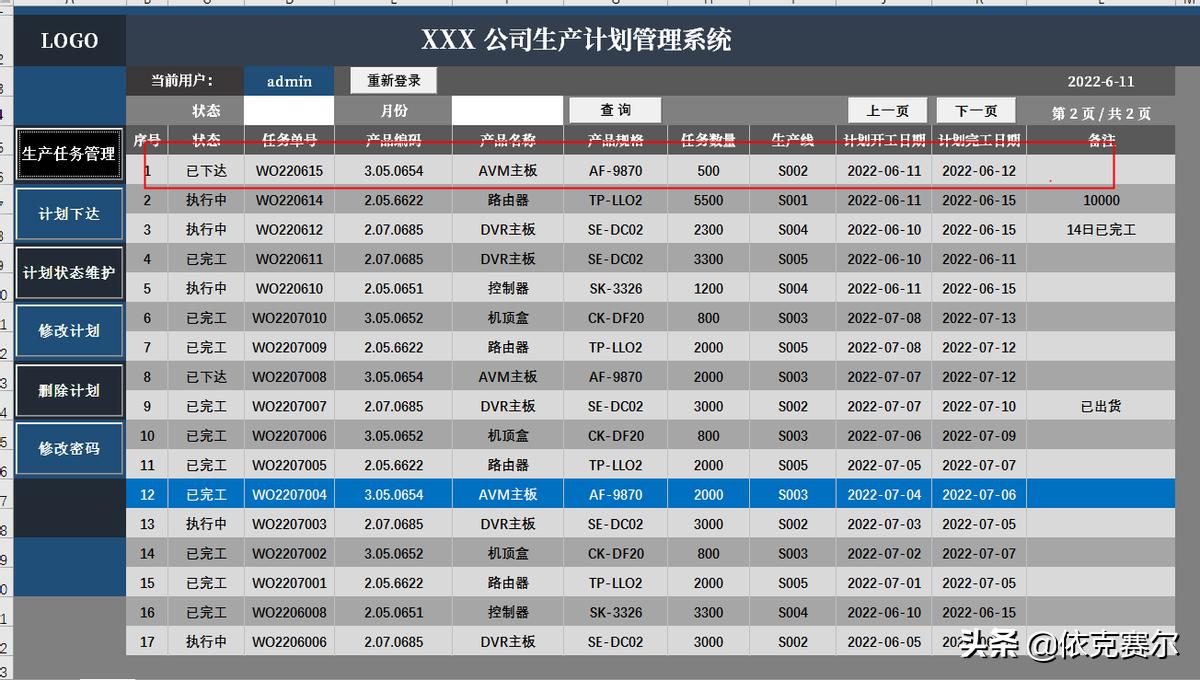Click the 重新登录 button

(x=393, y=80)
